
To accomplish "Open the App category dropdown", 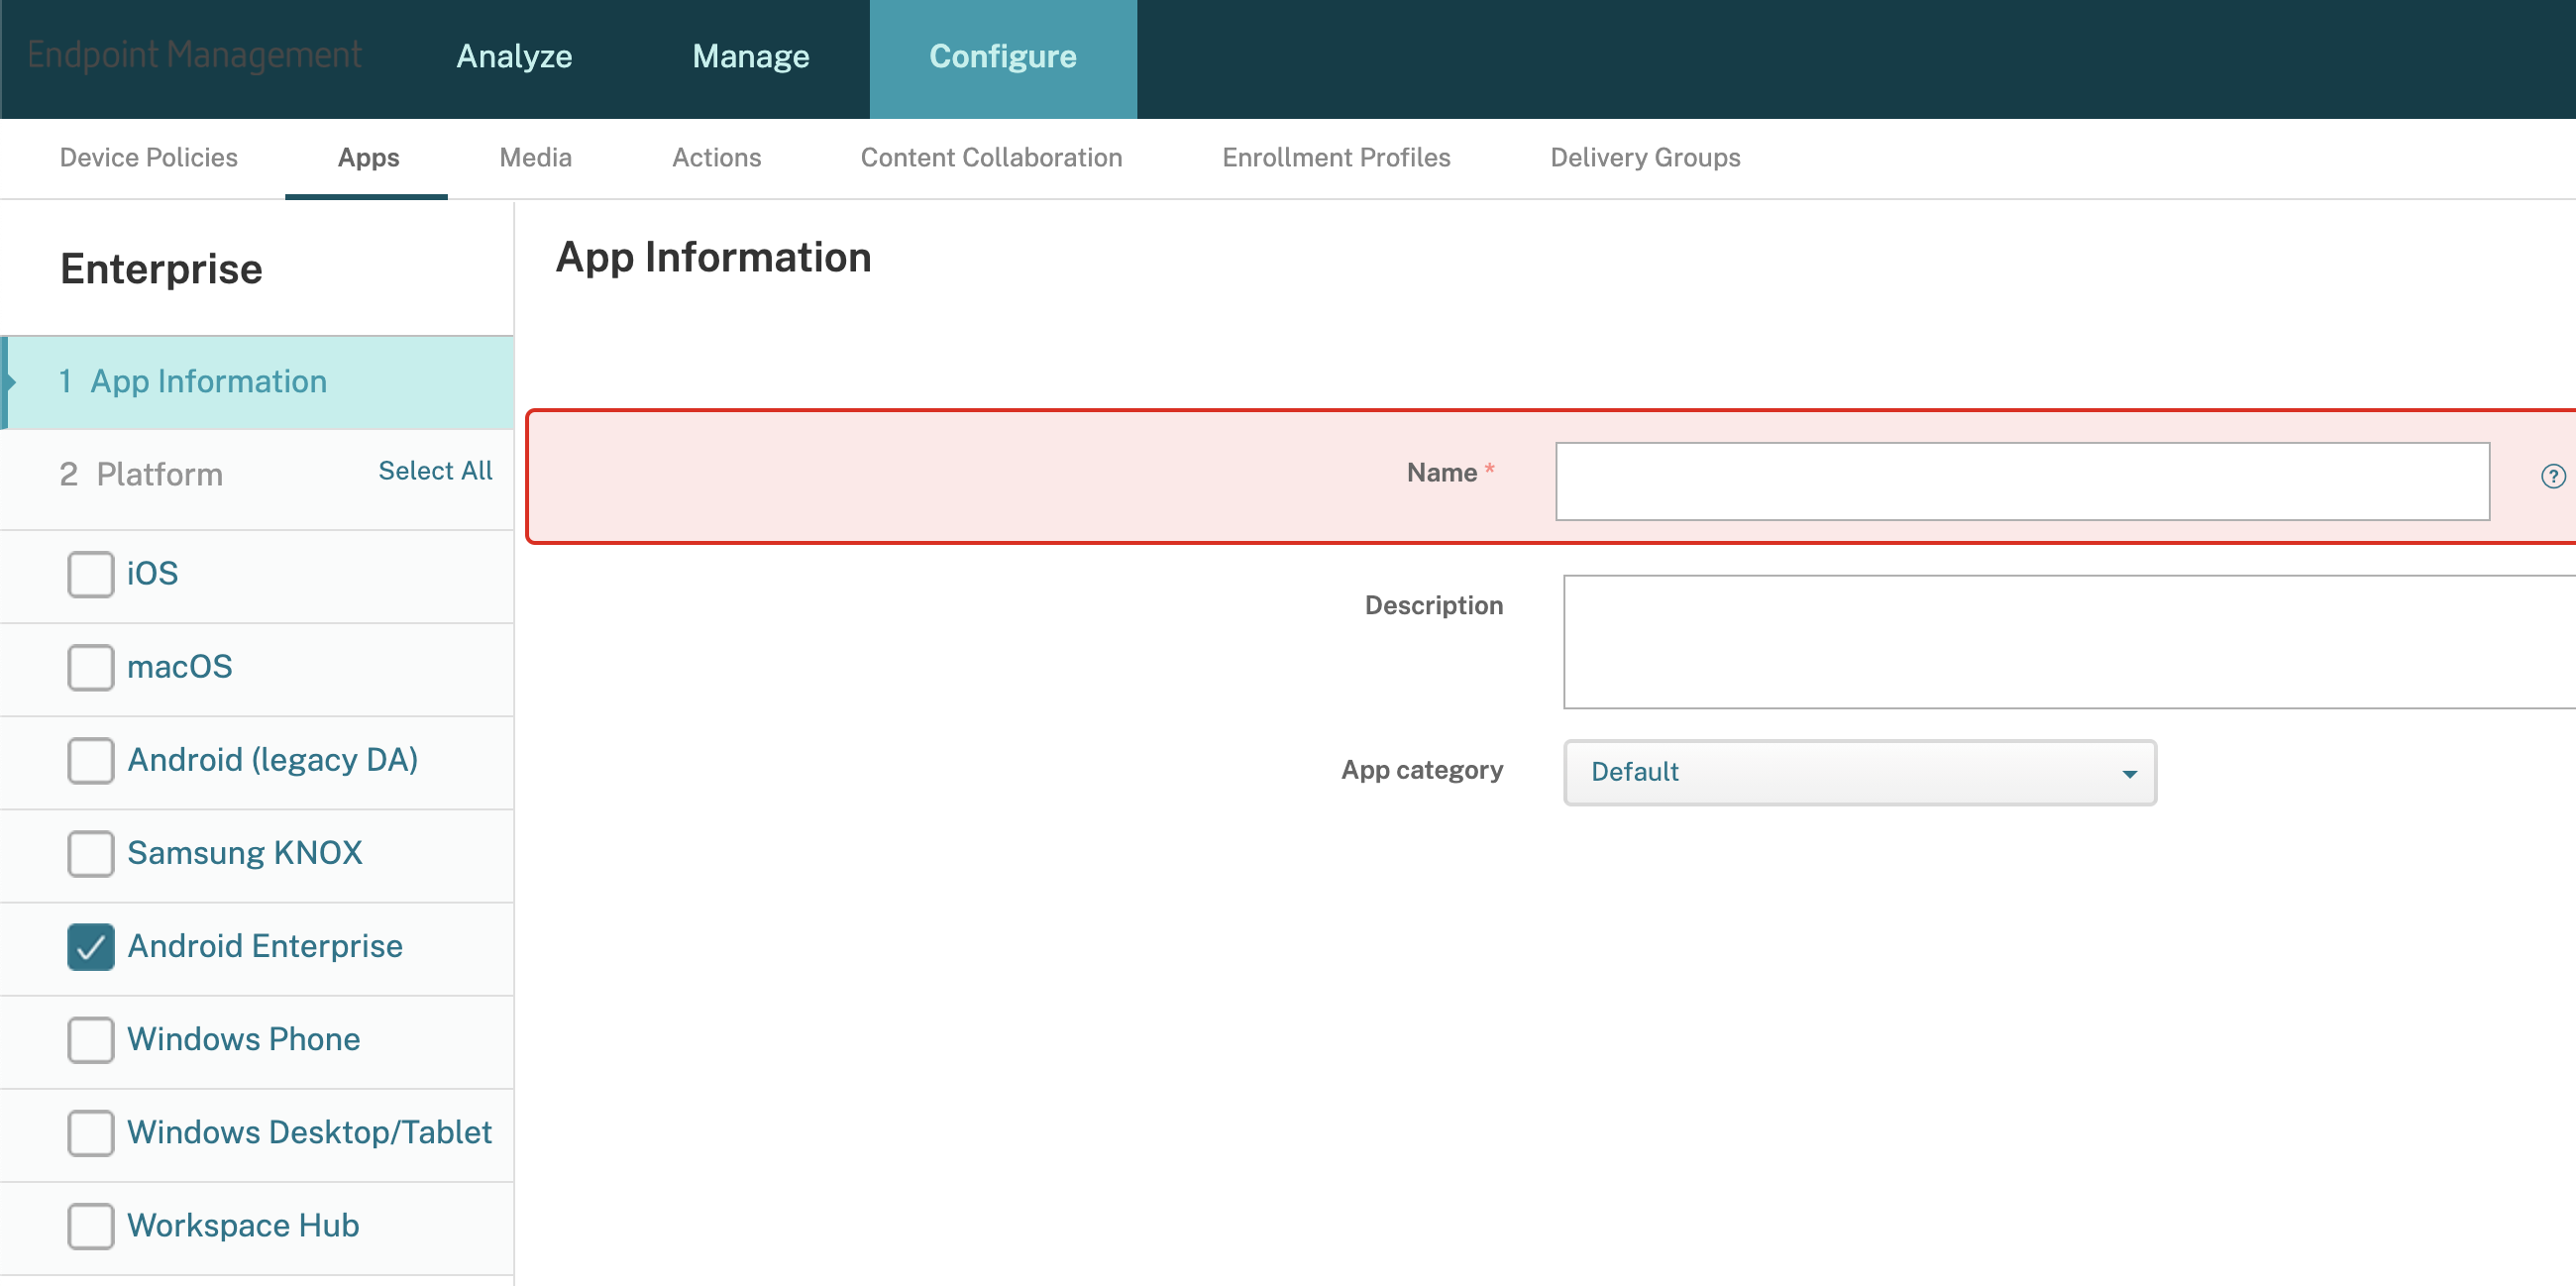I will (1860, 772).
